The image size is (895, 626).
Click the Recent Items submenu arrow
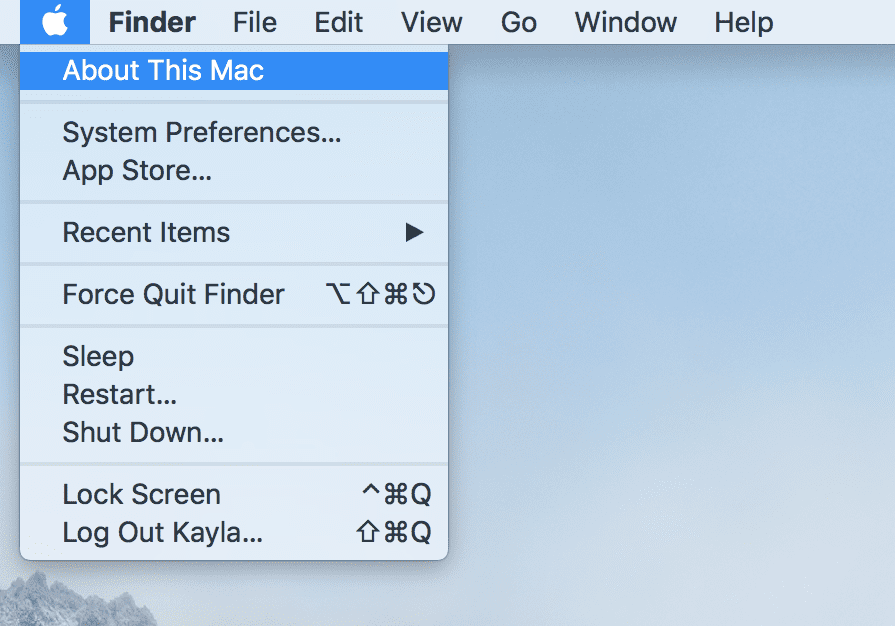pos(417,232)
